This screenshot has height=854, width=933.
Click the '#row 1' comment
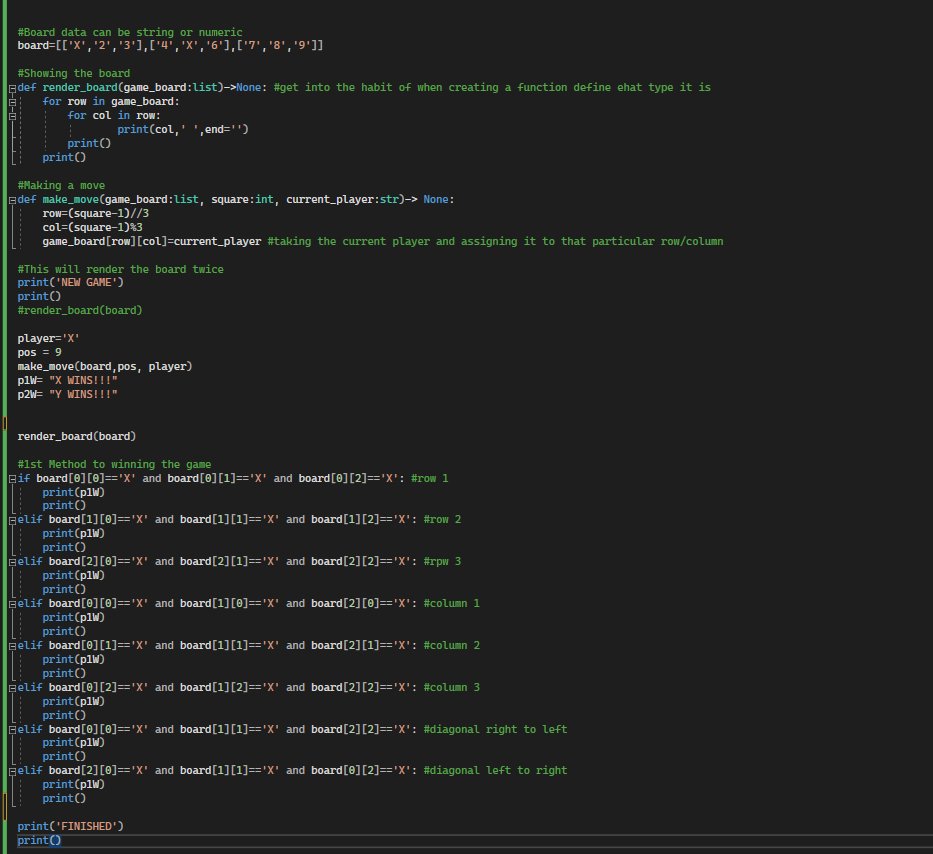point(430,478)
